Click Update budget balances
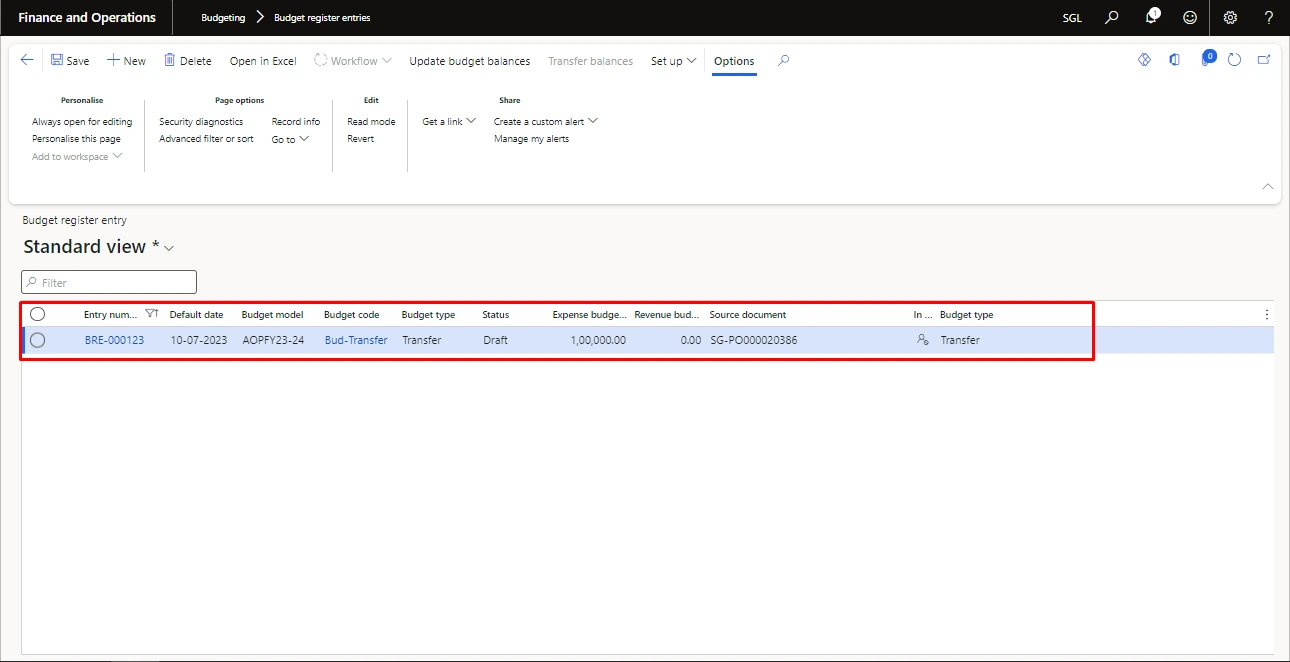The image size is (1290, 662). click(470, 61)
